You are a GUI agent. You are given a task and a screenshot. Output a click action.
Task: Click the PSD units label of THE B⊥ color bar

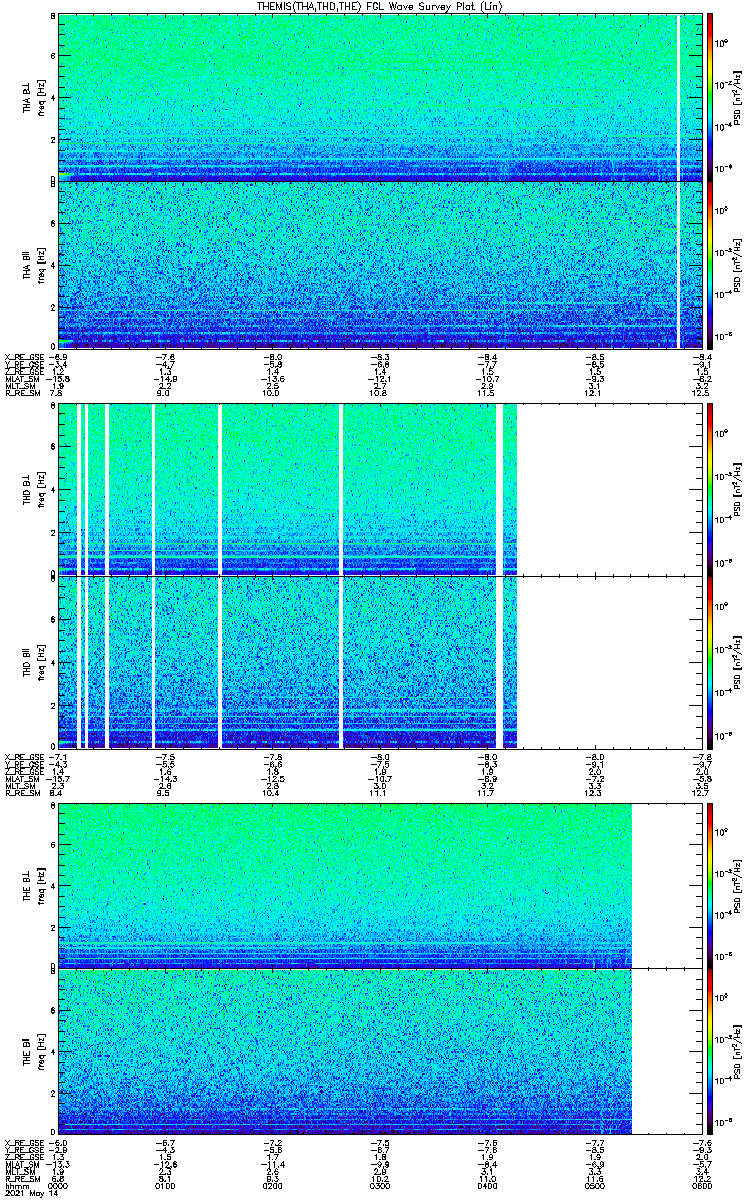737,885
